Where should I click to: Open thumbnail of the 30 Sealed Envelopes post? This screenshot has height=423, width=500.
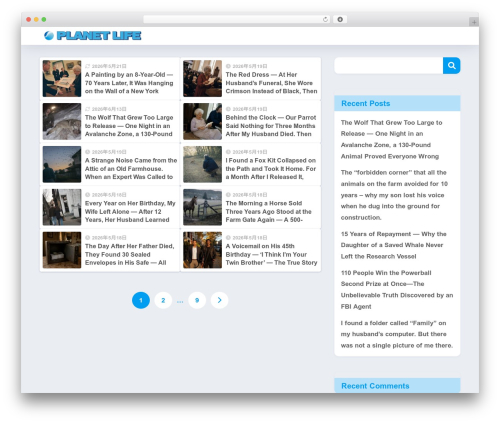click(62, 250)
